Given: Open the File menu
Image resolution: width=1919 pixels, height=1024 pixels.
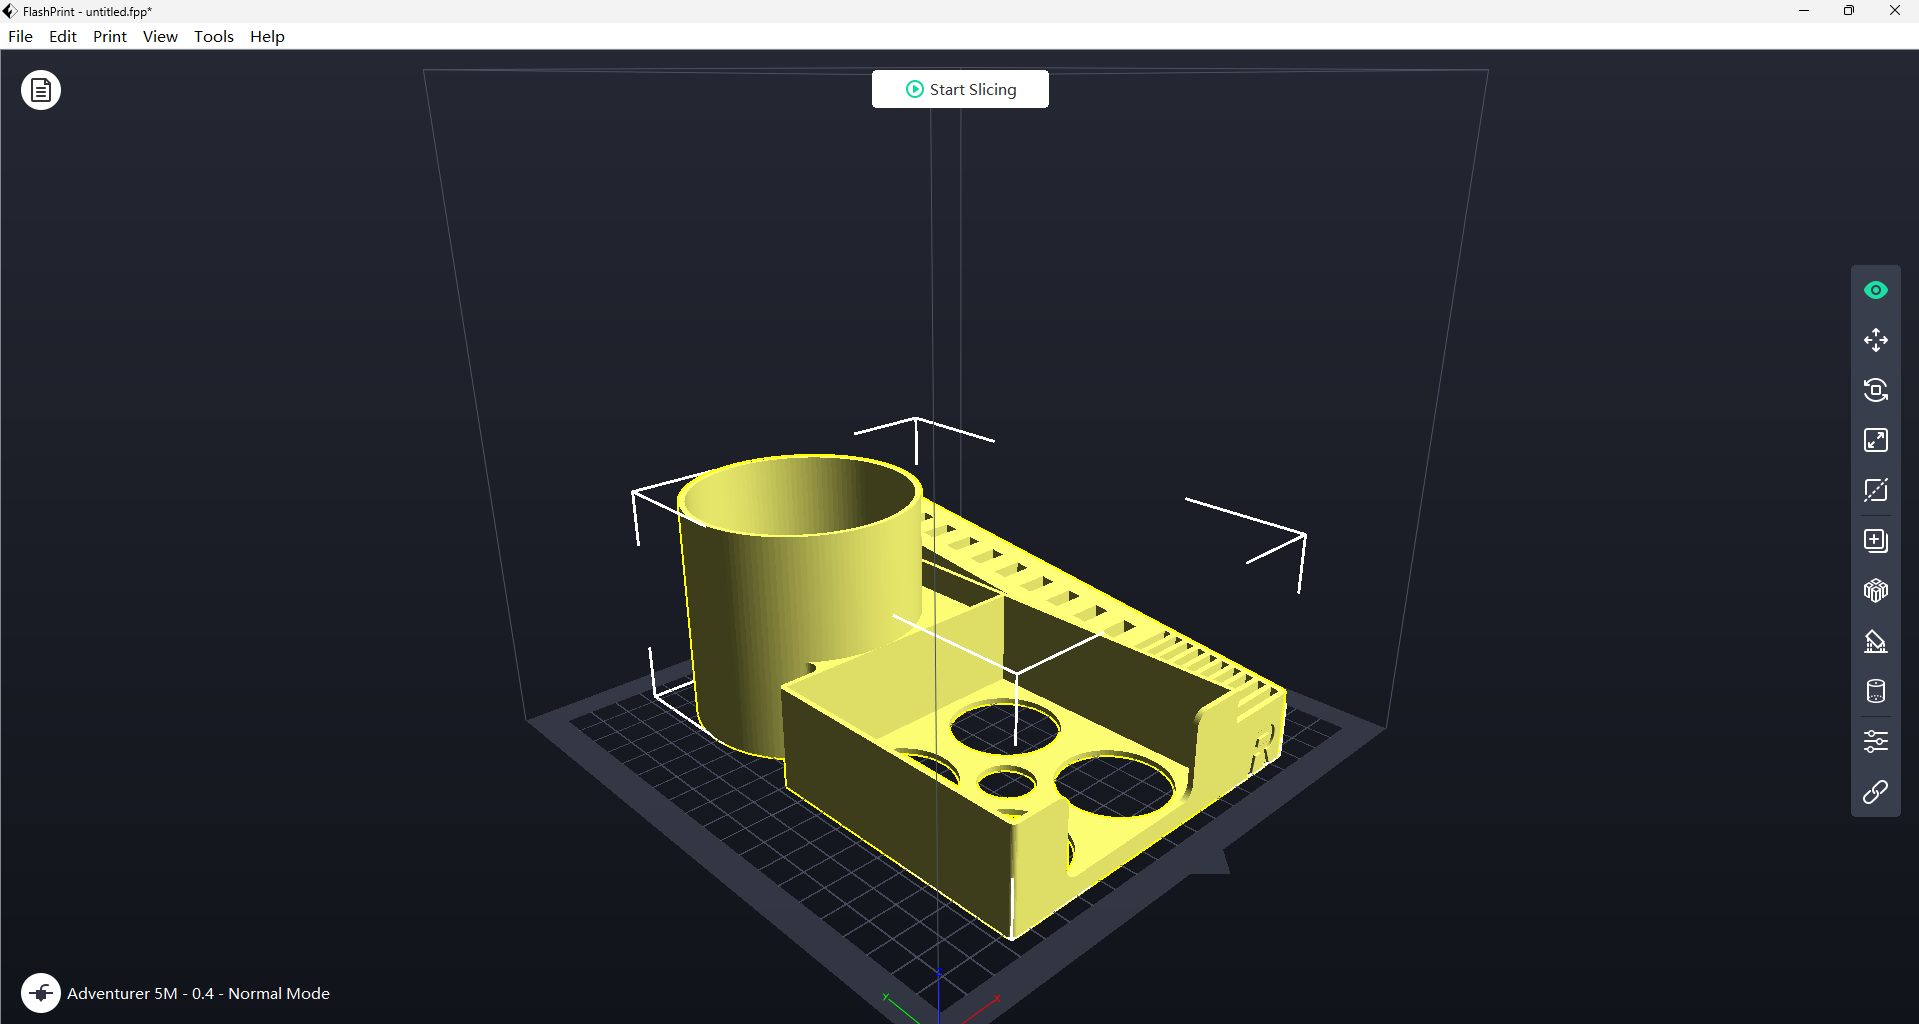Looking at the screenshot, I should [x=20, y=36].
